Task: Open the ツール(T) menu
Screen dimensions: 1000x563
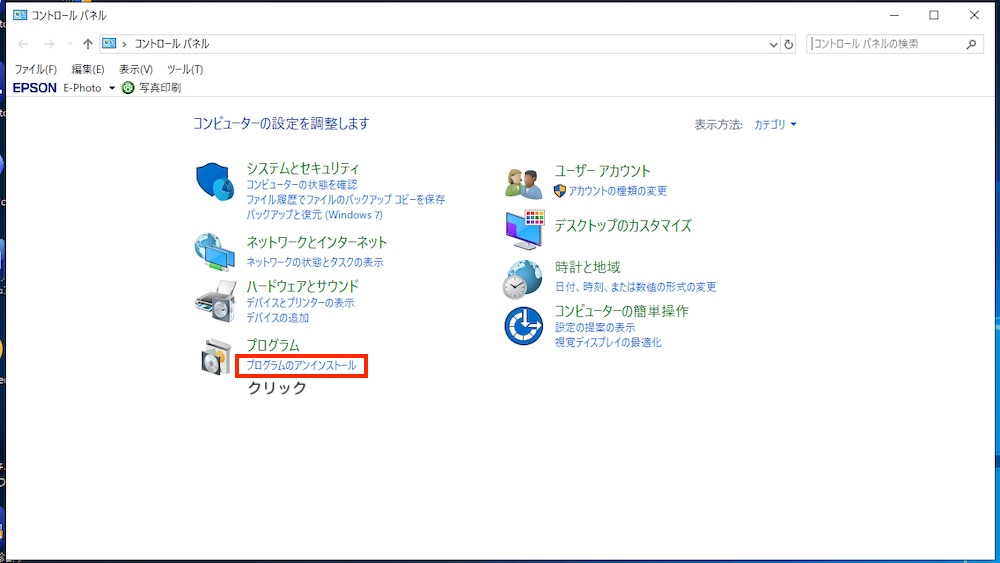Action: pyautogui.click(x=185, y=69)
